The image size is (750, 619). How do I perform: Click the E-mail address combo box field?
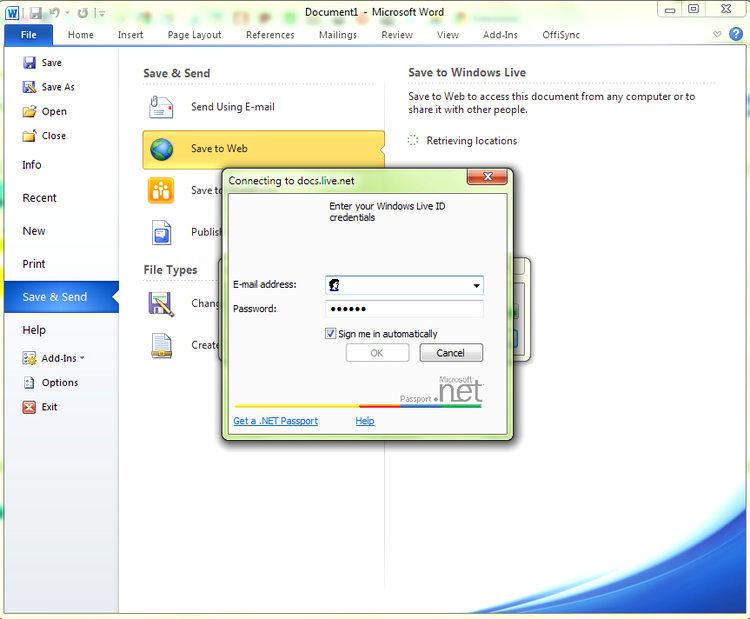[x=404, y=285]
